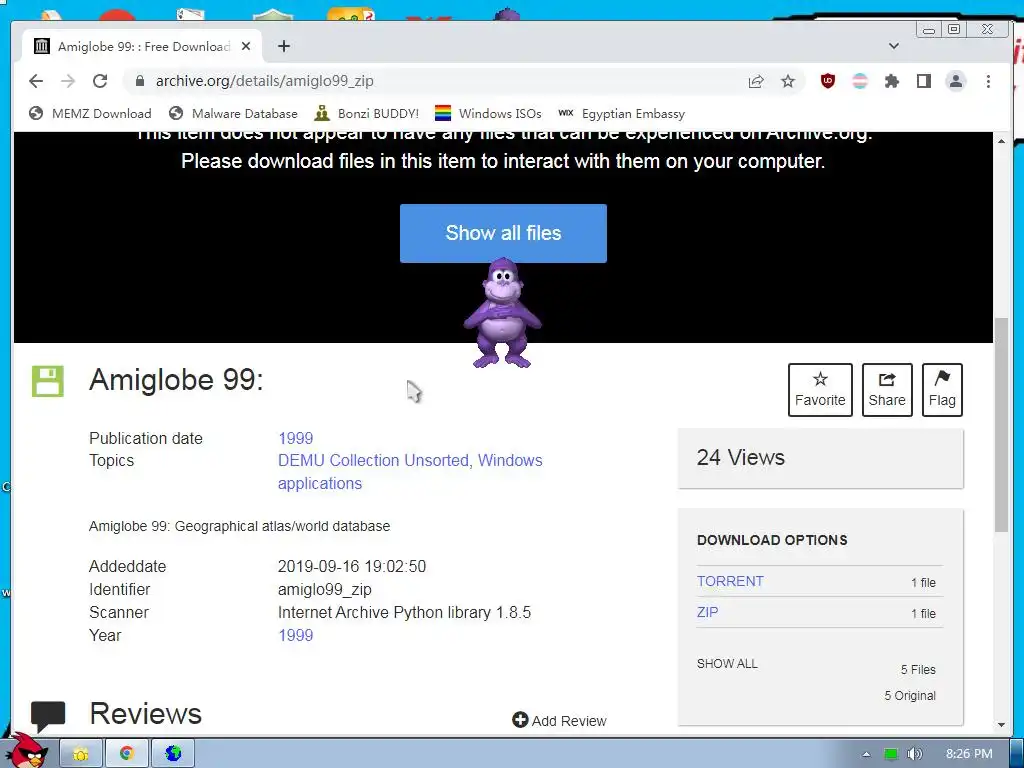Open the Windows applications topic link
1024x768 pixels.
pos(410,472)
